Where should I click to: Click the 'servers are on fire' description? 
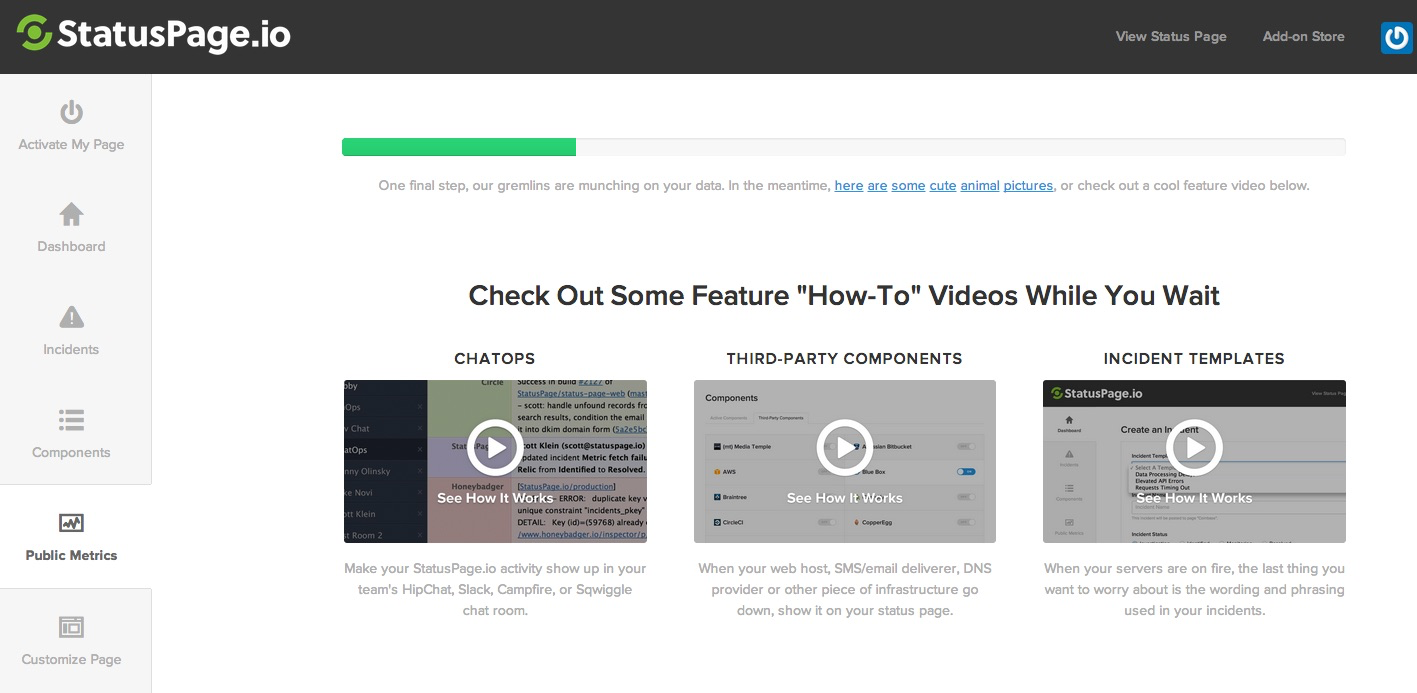click(1194, 589)
